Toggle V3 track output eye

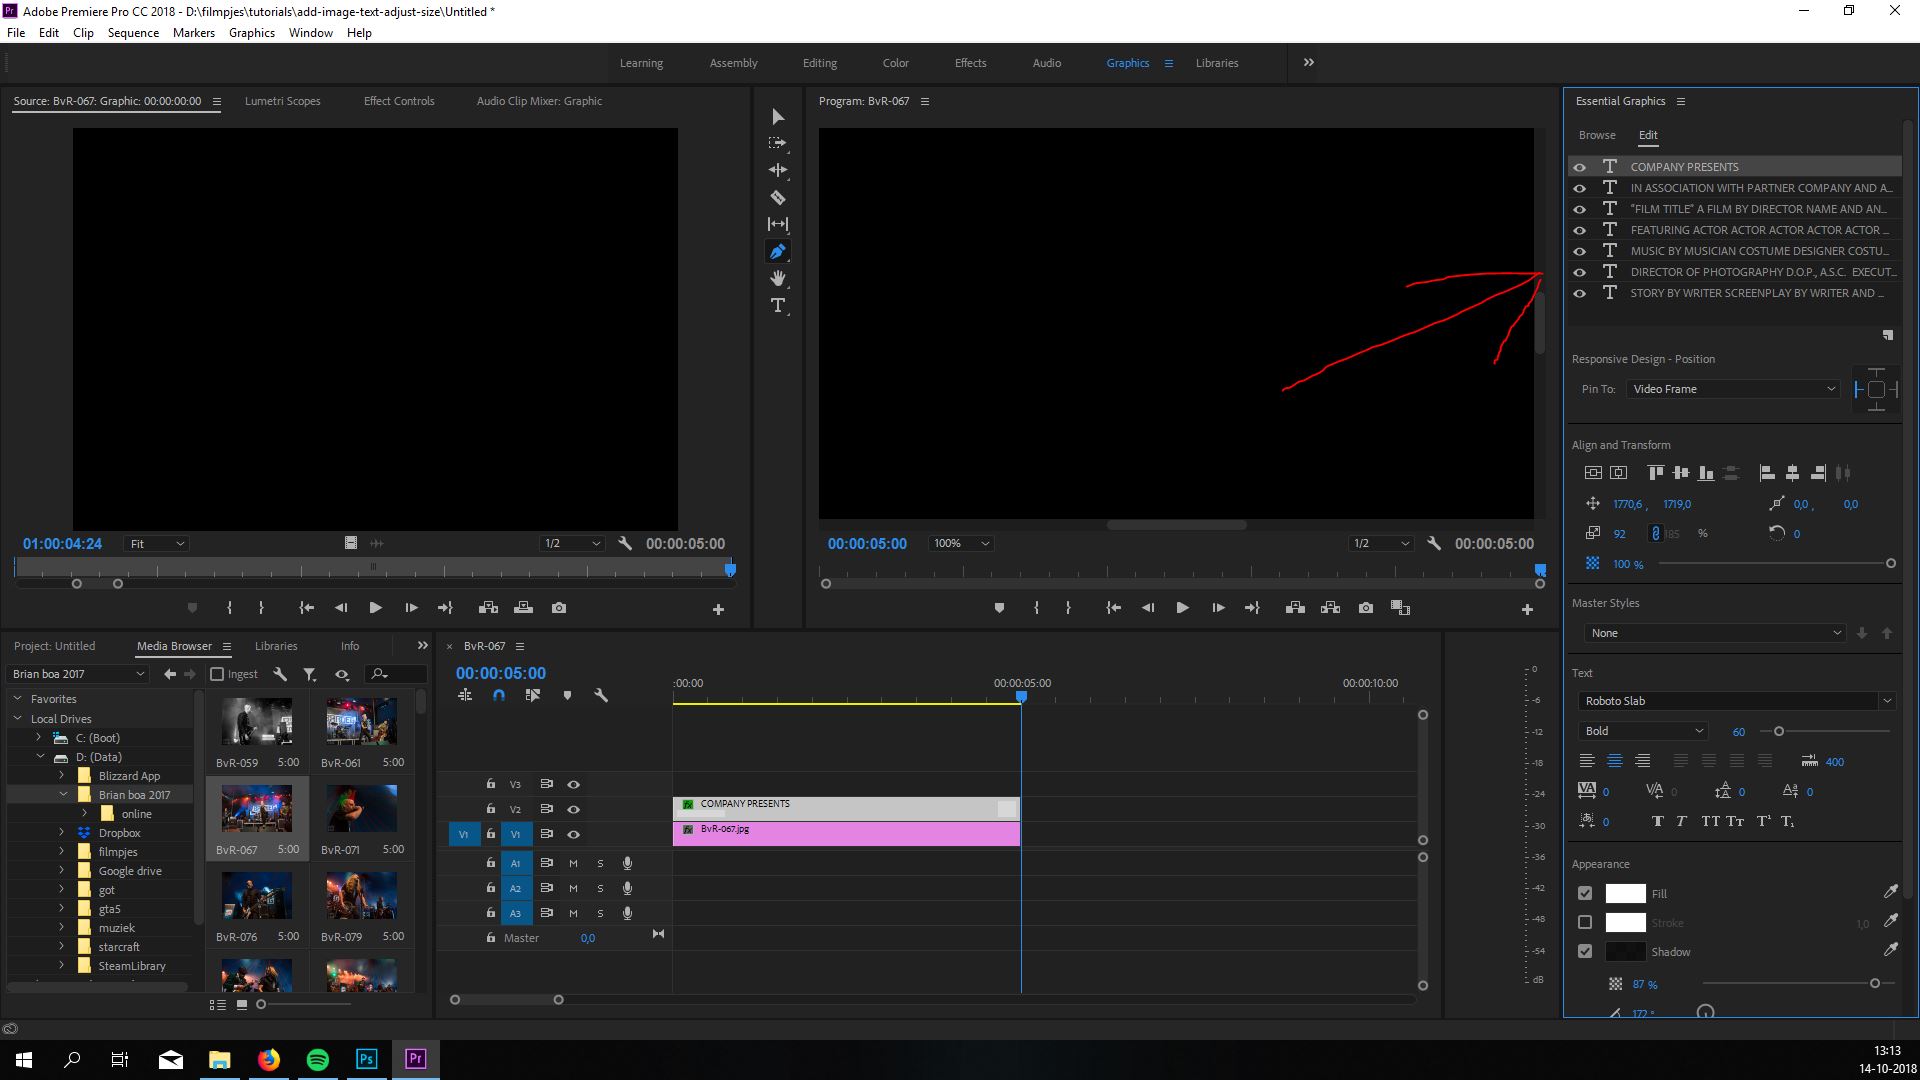pyautogui.click(x=574, y=784)
